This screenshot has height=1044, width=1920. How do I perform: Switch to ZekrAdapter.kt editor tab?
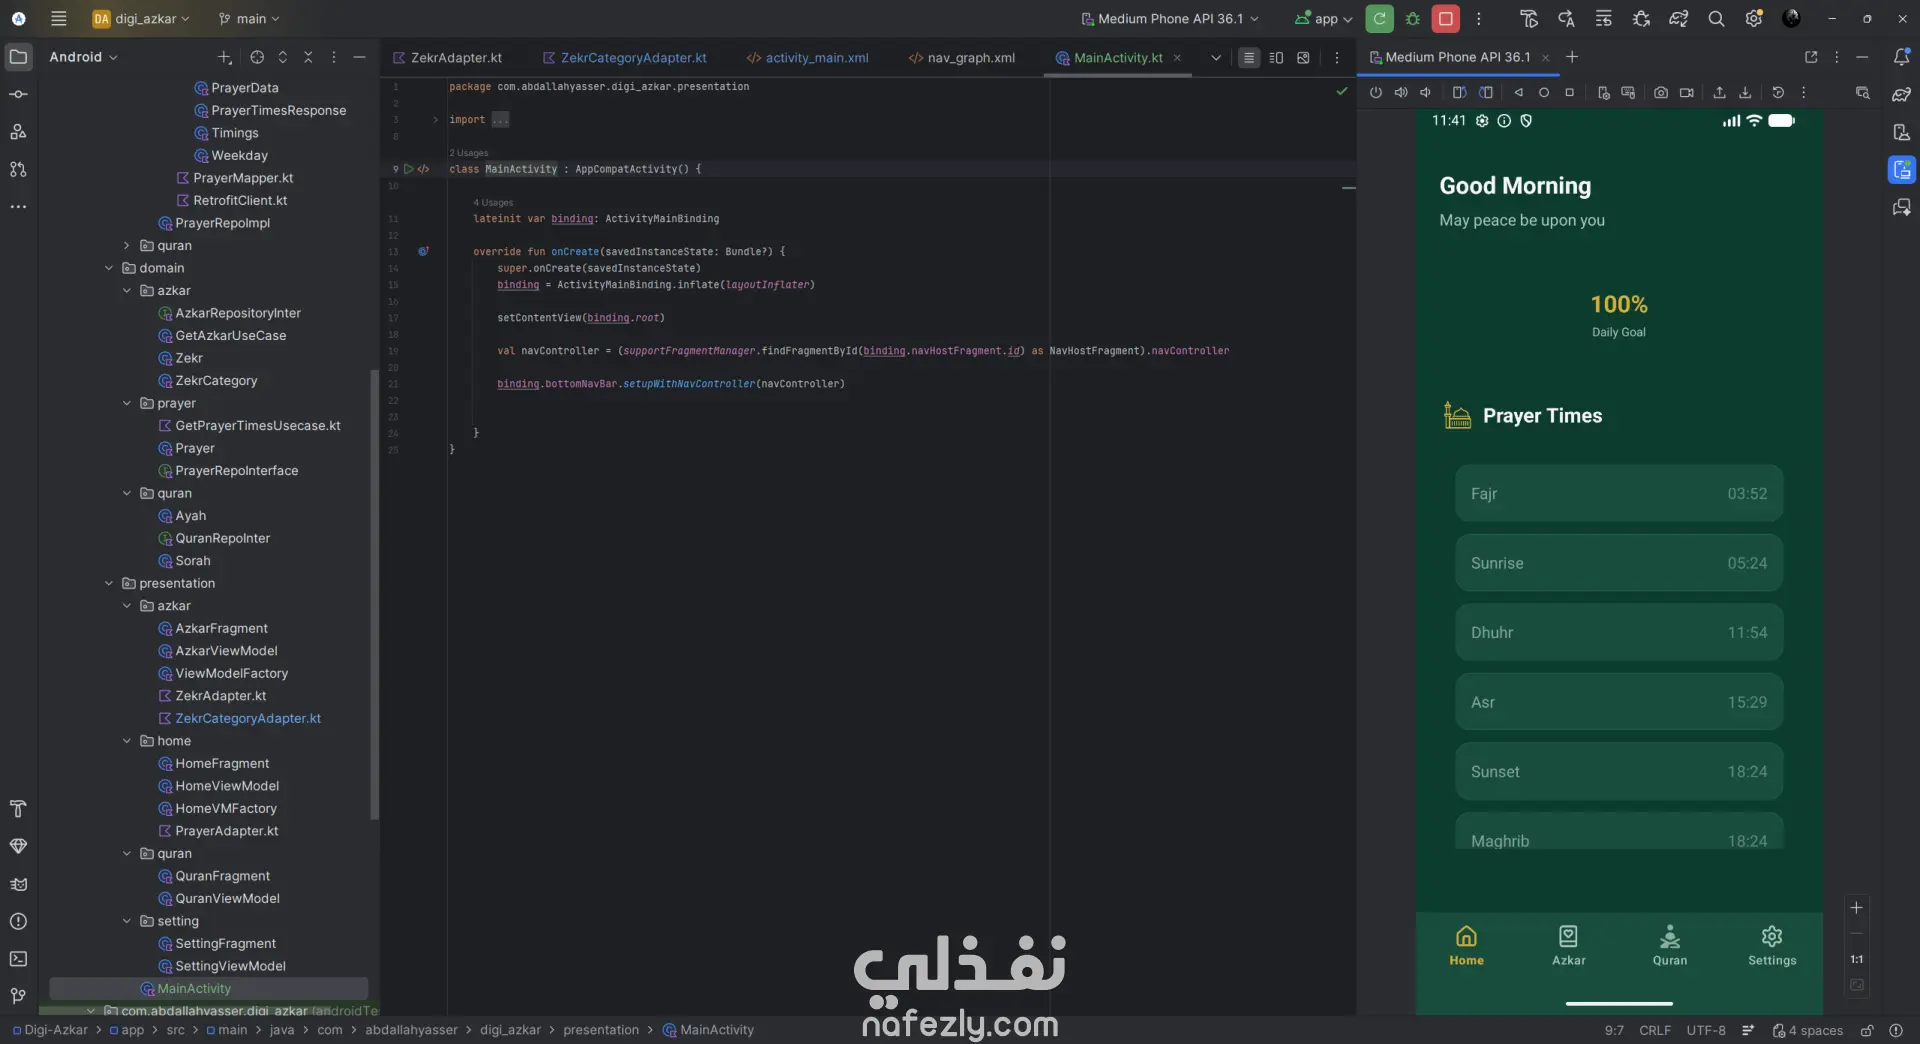coord(448,58)
